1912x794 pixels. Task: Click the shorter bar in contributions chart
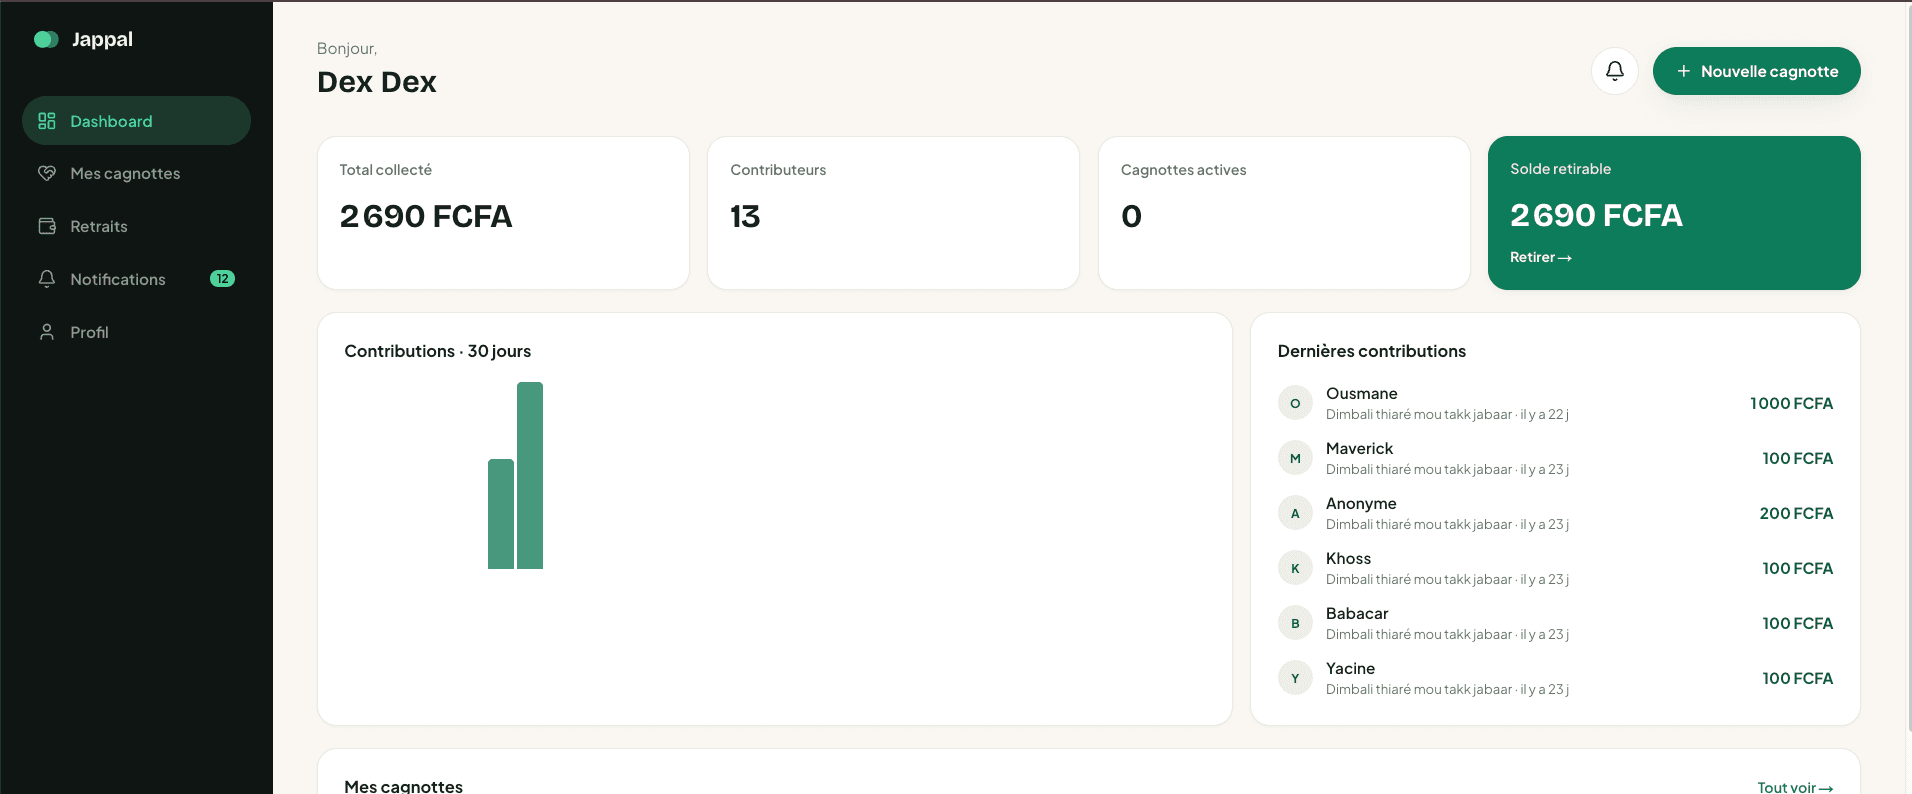501,514
